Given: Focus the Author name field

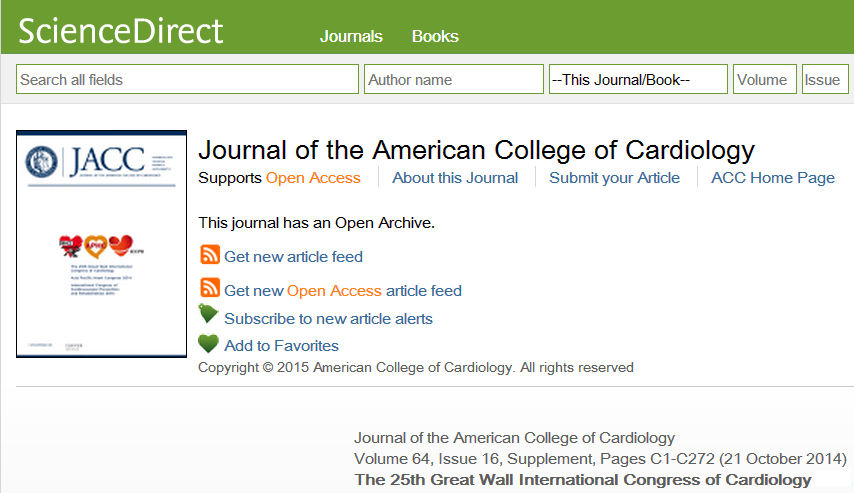Looking at the screenshot, I should 453,79.
